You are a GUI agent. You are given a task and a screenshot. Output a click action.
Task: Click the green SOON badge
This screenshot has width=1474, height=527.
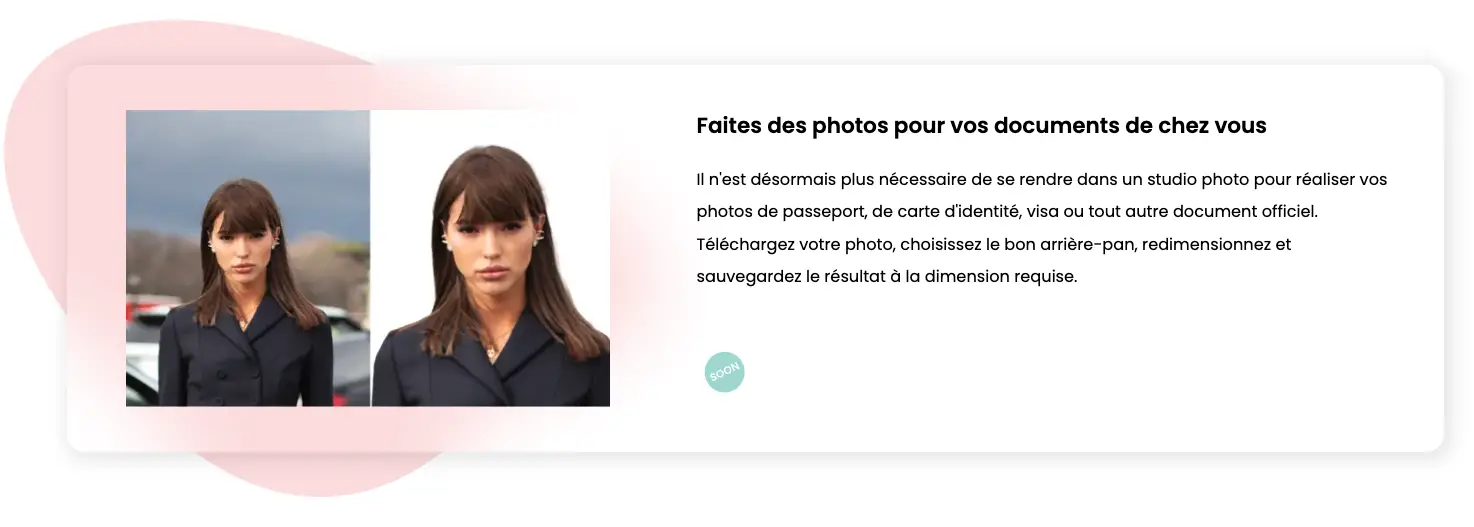point(724,372)
